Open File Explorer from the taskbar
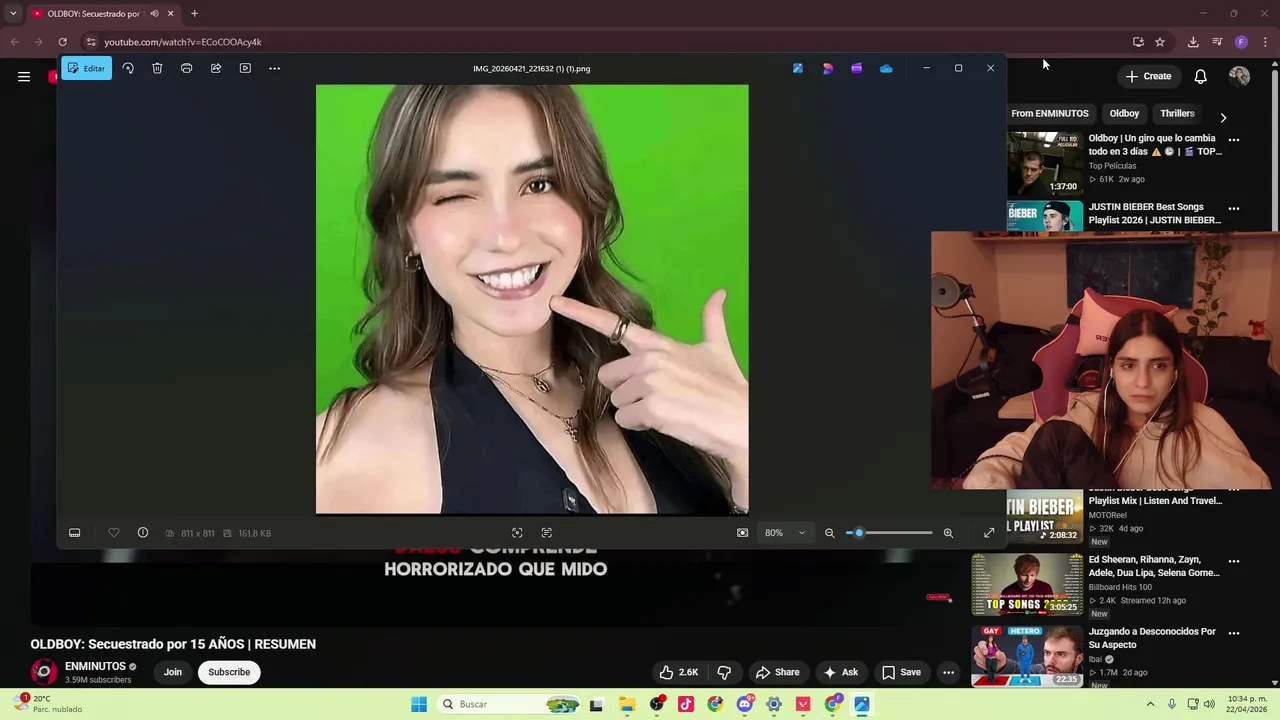This screenshot has height=720, width=1280. pyautogui.click(x=627, y=704)
